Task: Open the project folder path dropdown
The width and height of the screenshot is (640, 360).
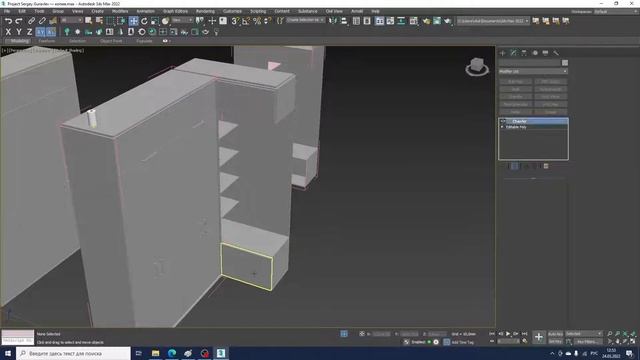Action: [x=493, y=21]
